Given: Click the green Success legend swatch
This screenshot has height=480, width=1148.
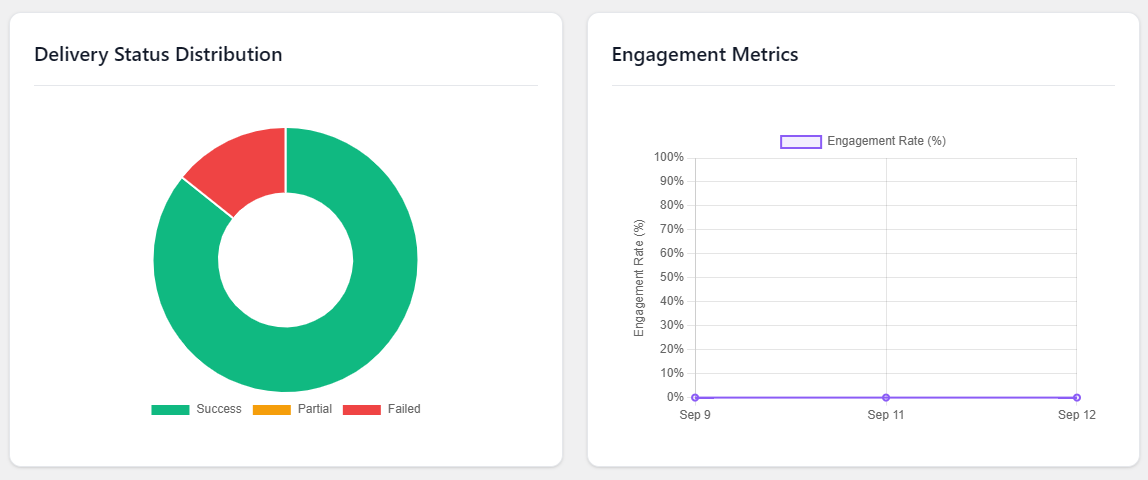Looking at the screenshot, I should (x=170, y=410).
